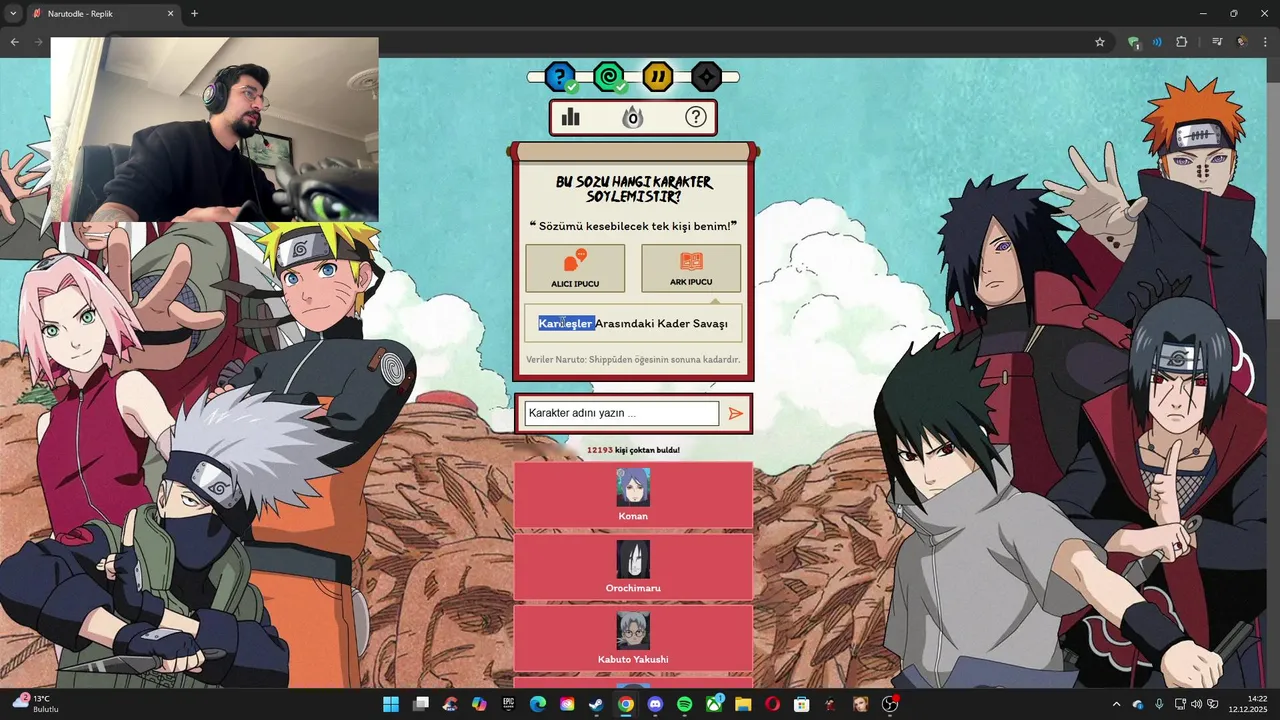Image resolution: width=1280 pixels, height=720 pixels.
Task: Close the Narutodle browser tab
Action: click(171, 14)
